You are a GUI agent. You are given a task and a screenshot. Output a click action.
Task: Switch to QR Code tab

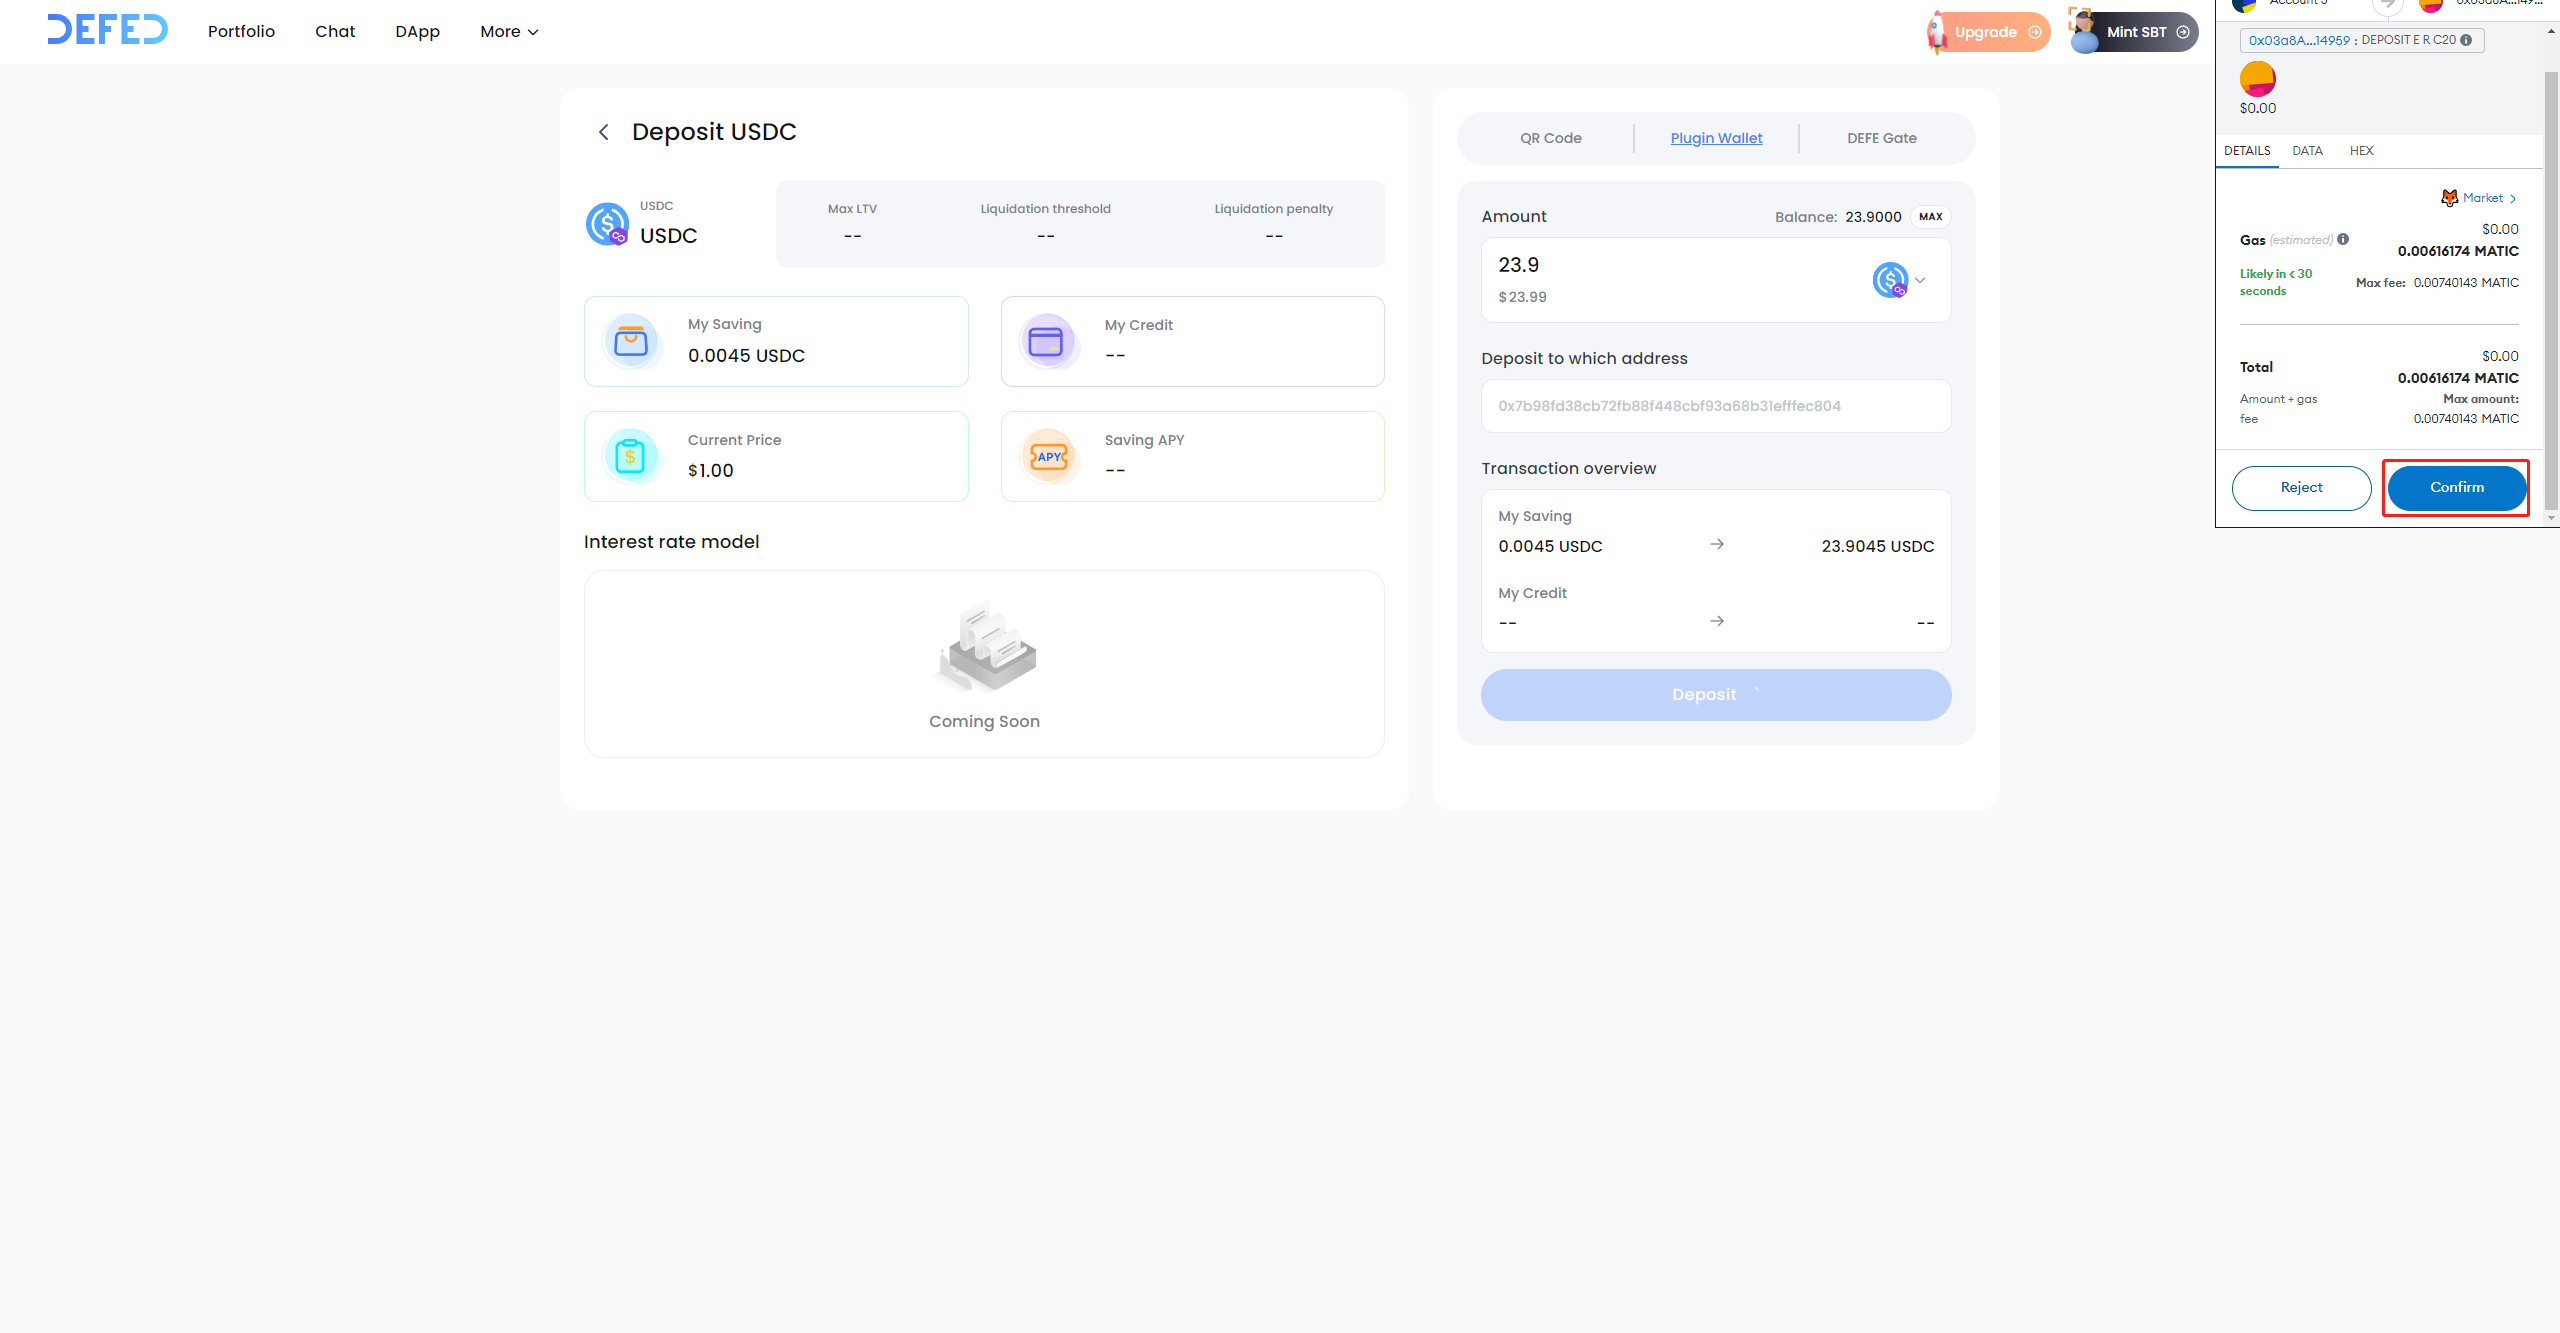(x=1550, y=138)
